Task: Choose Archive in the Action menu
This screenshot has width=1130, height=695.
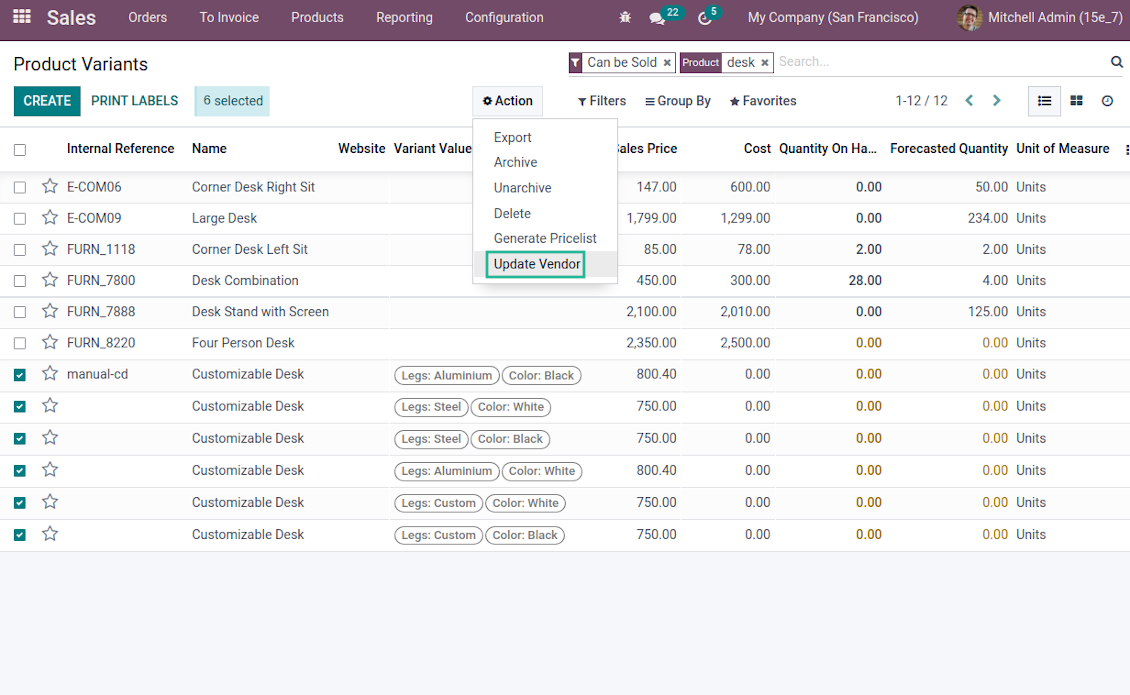Action: [x=515, y=162]
